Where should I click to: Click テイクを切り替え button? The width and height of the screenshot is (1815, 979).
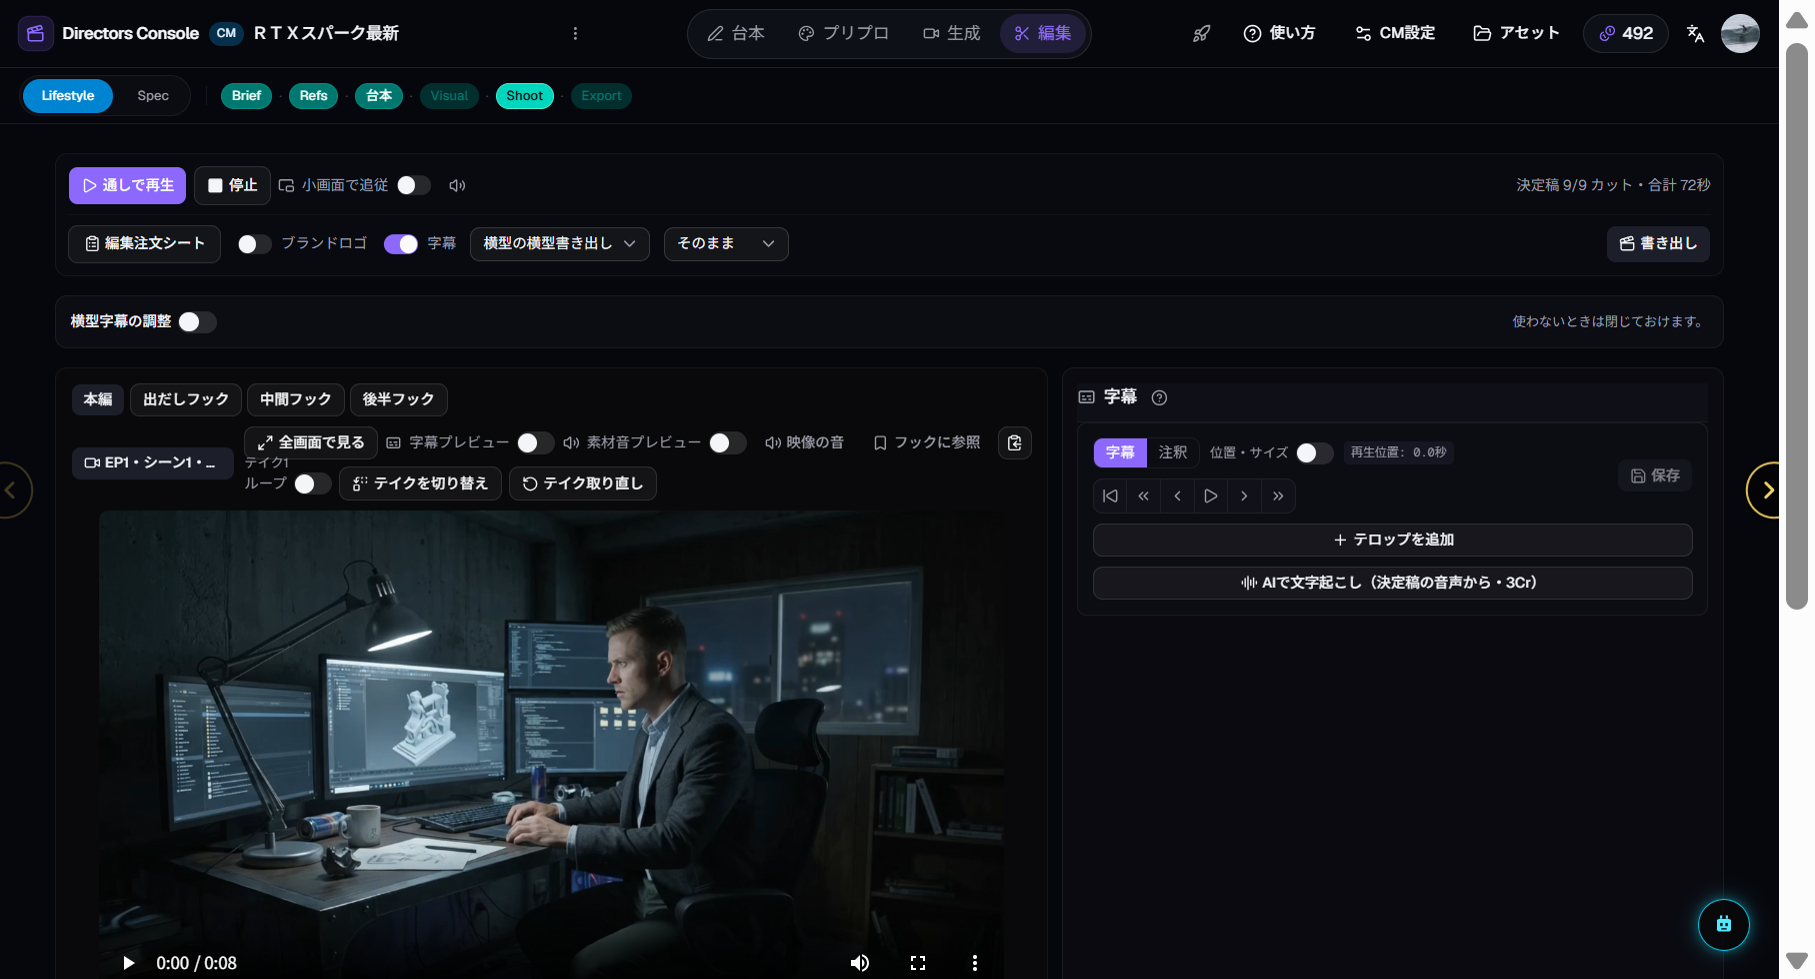click(420, 484)
